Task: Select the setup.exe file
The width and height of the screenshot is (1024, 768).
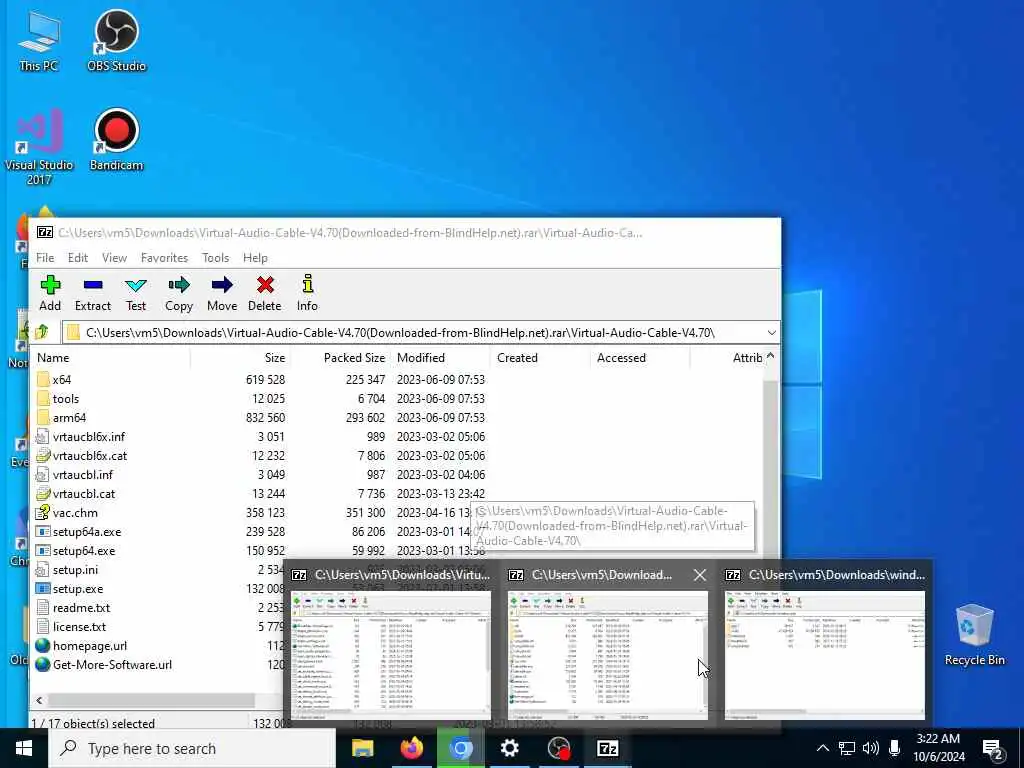Action: 78,588
